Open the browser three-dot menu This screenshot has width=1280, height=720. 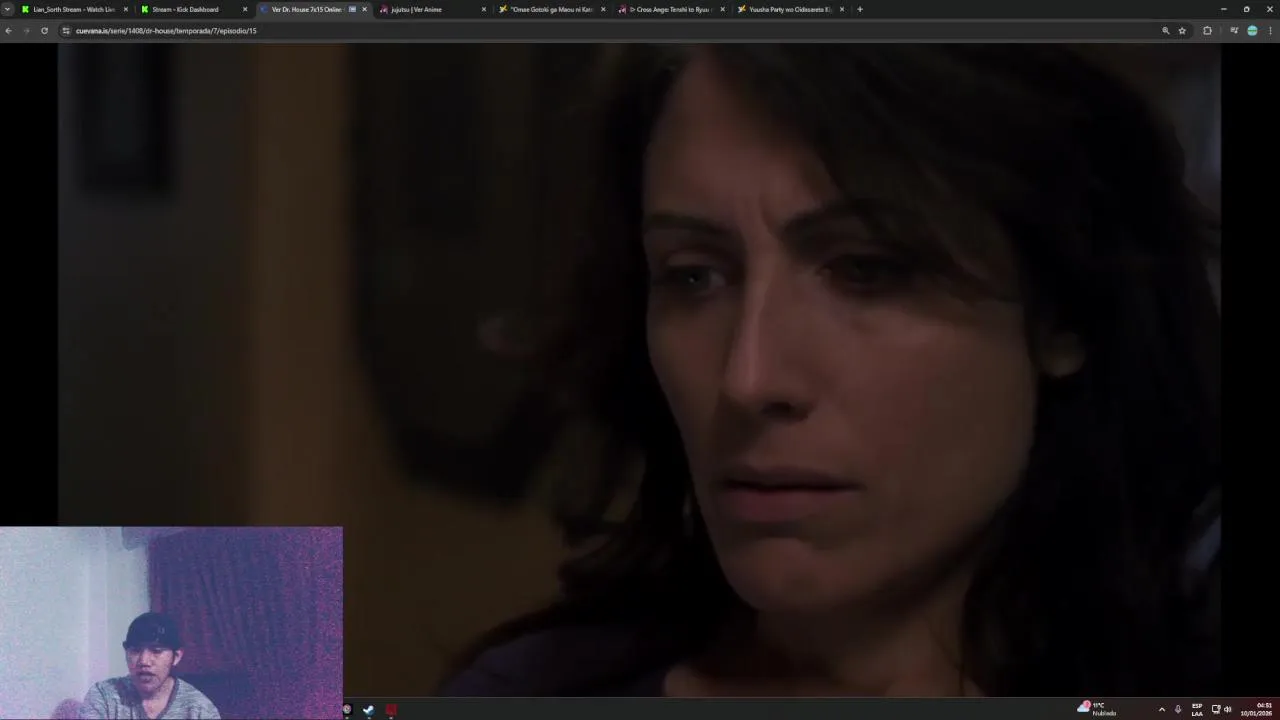(x=1270, y=31)
